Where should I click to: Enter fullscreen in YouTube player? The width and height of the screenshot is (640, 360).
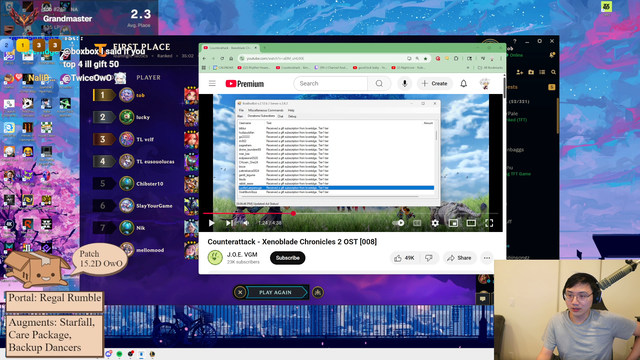click(x=489, y=223)
